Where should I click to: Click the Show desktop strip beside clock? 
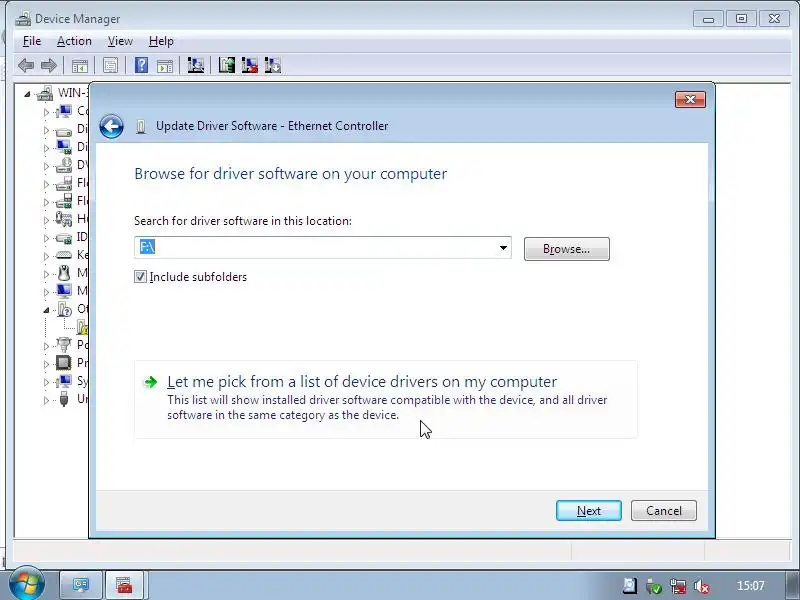792,585
